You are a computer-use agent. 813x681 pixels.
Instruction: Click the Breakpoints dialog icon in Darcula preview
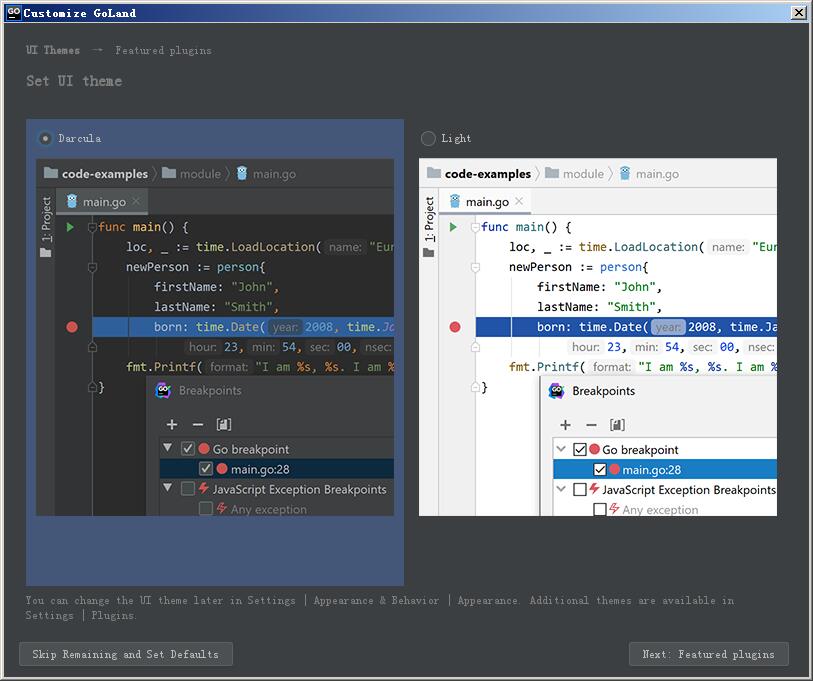(x=163, y=391)
